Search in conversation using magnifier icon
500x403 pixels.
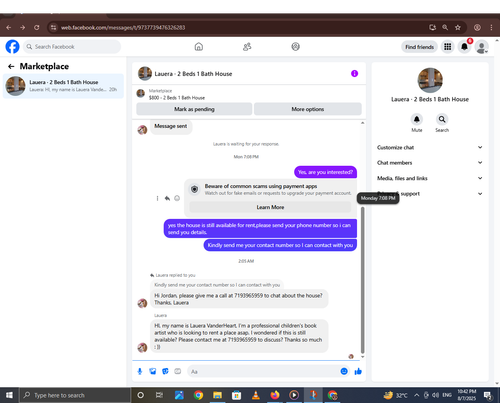tap(442, 119)
